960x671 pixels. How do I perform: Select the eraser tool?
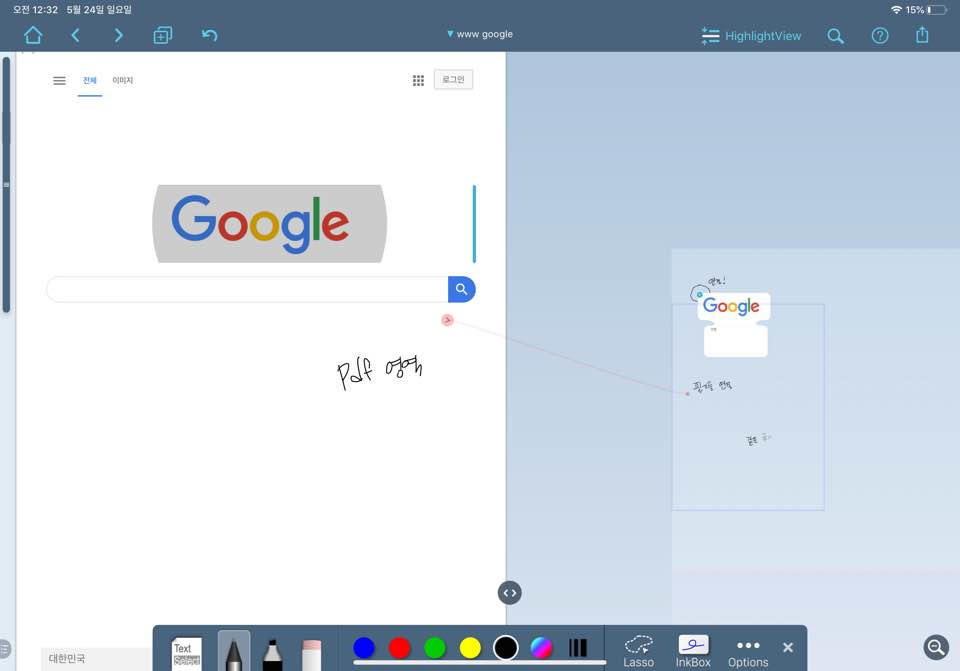coord(311,654)
